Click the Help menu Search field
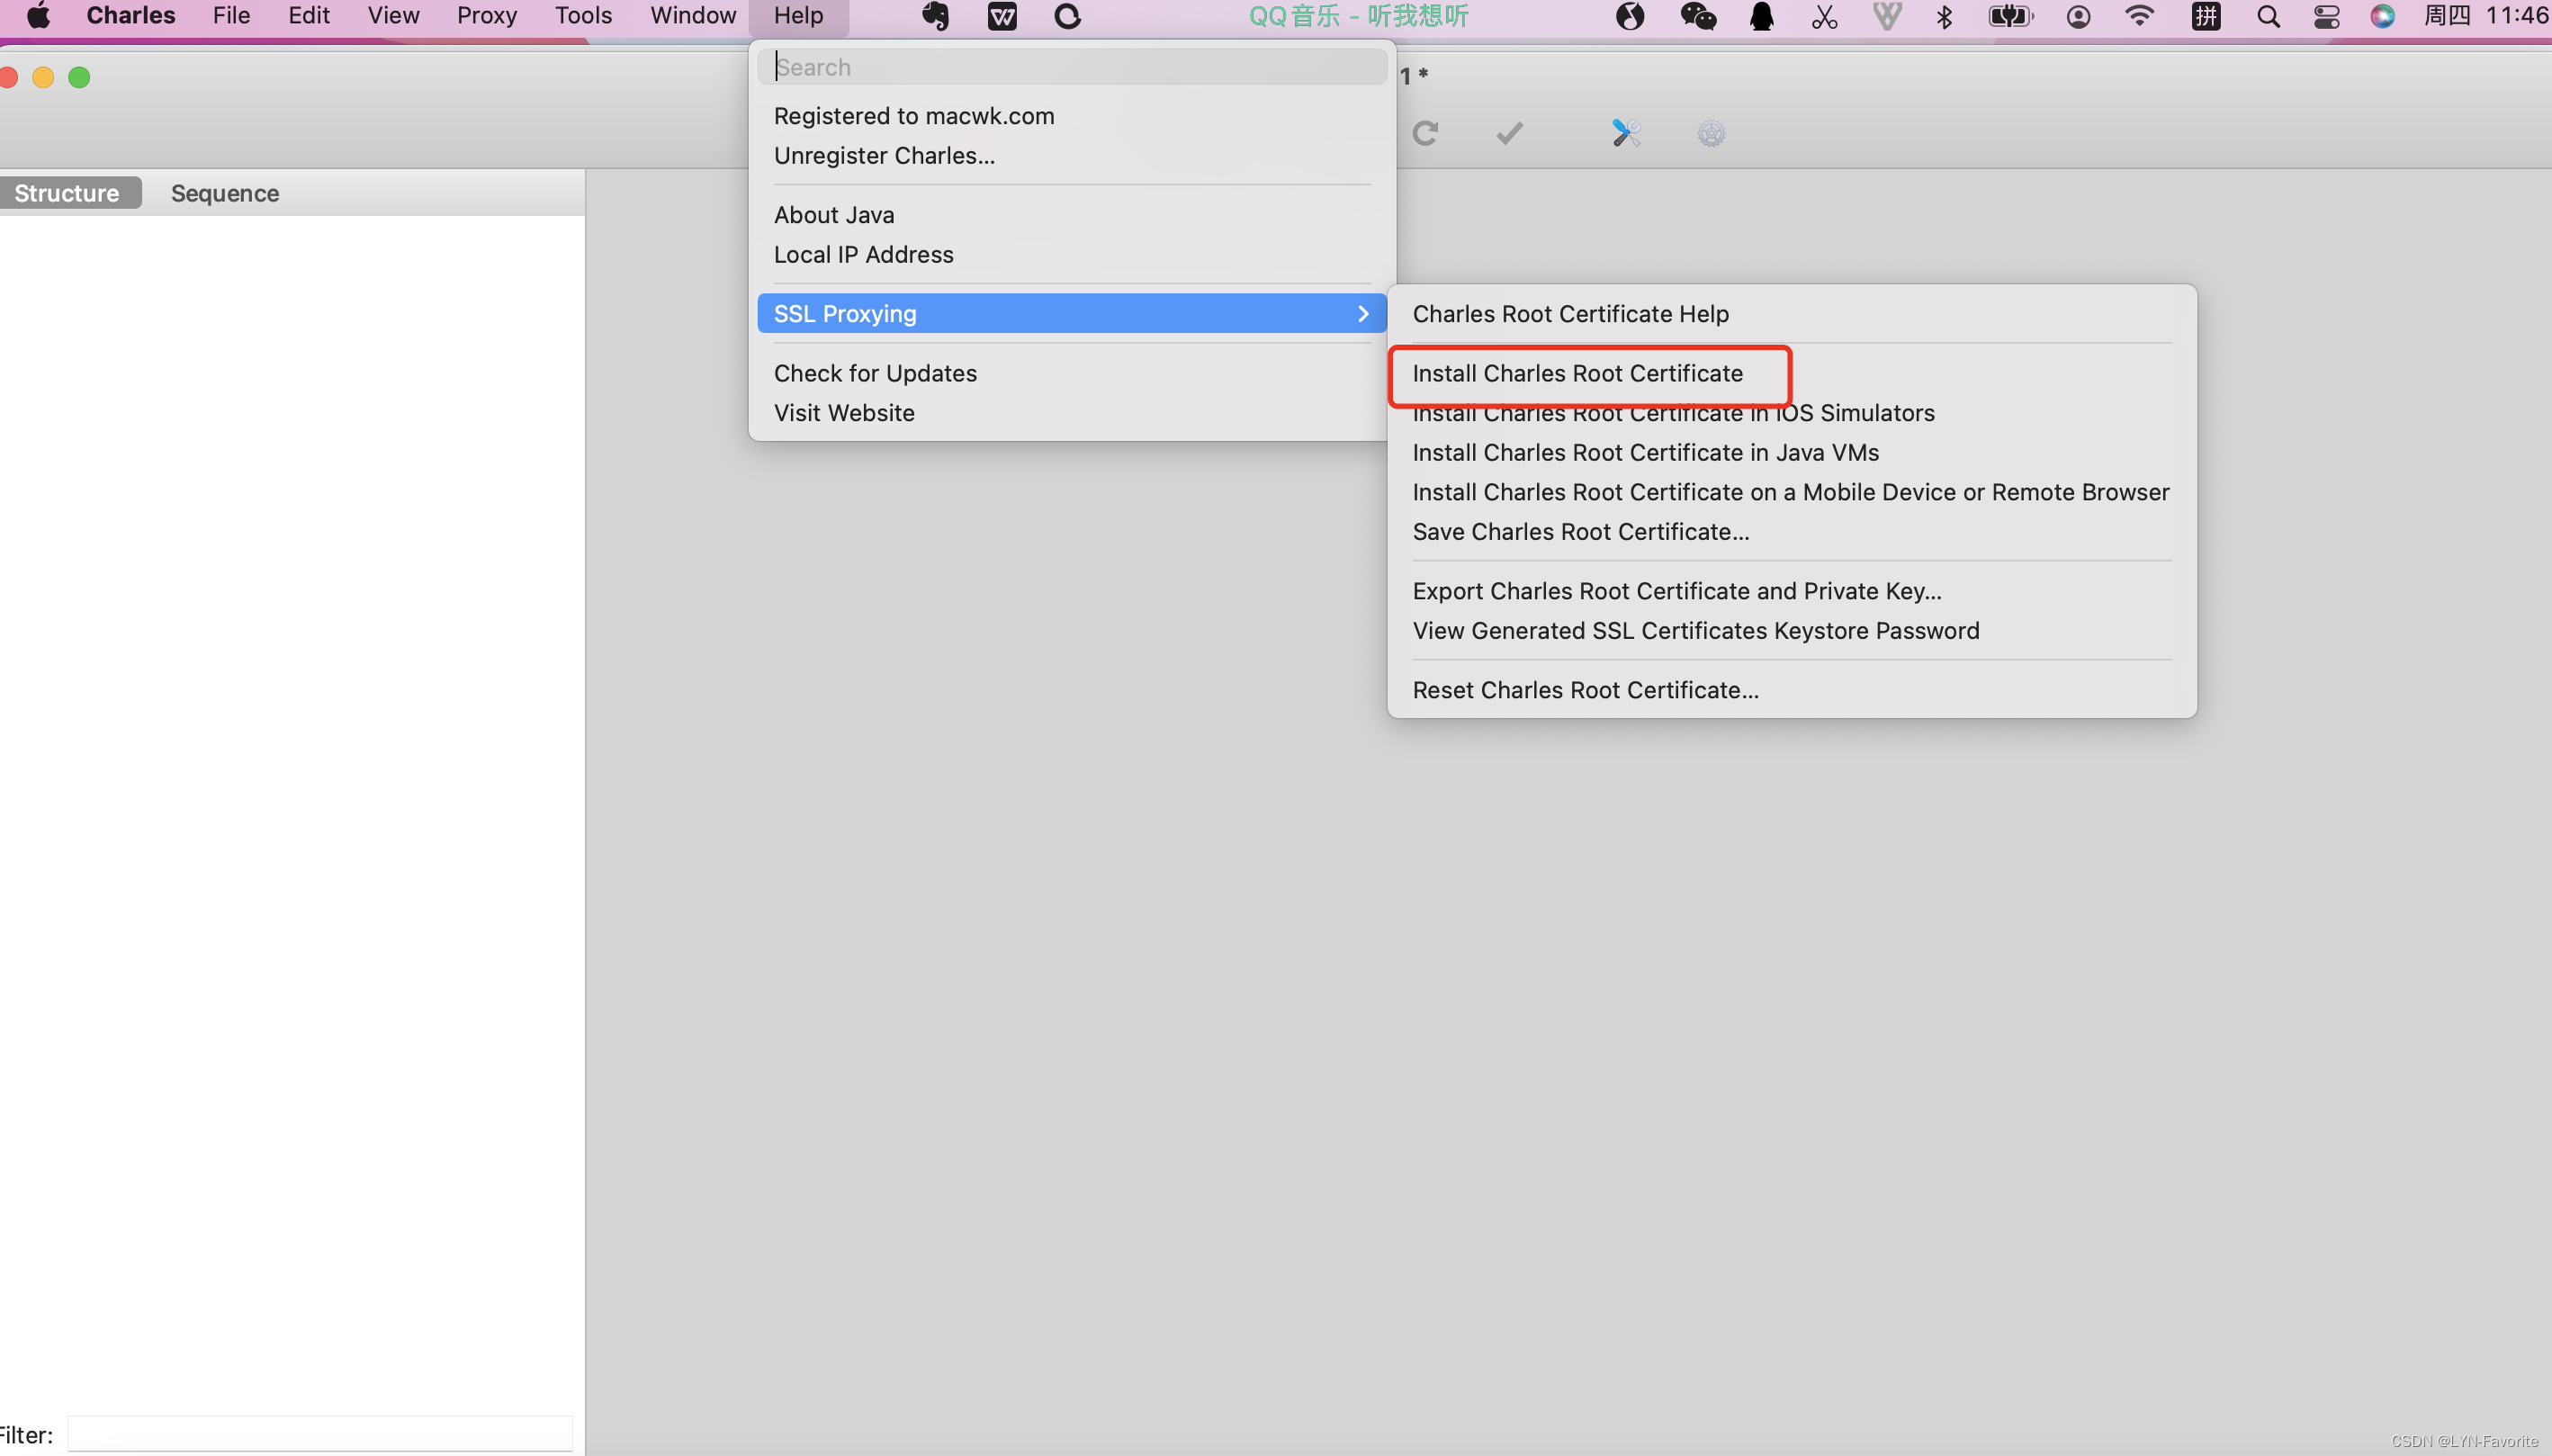The image size is (2552, 1456). tap(1071, 67)
